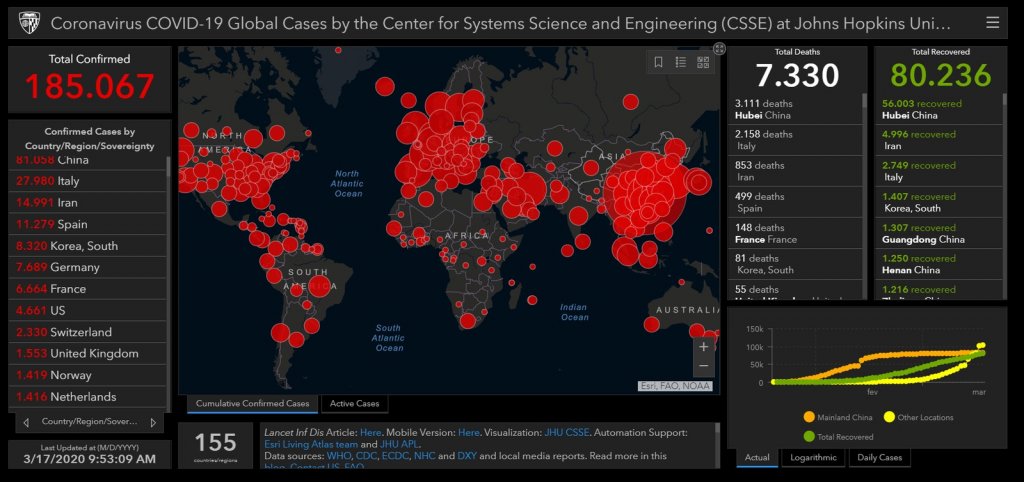
Task: Open the DXY data source link
Action: pos(467,456)
